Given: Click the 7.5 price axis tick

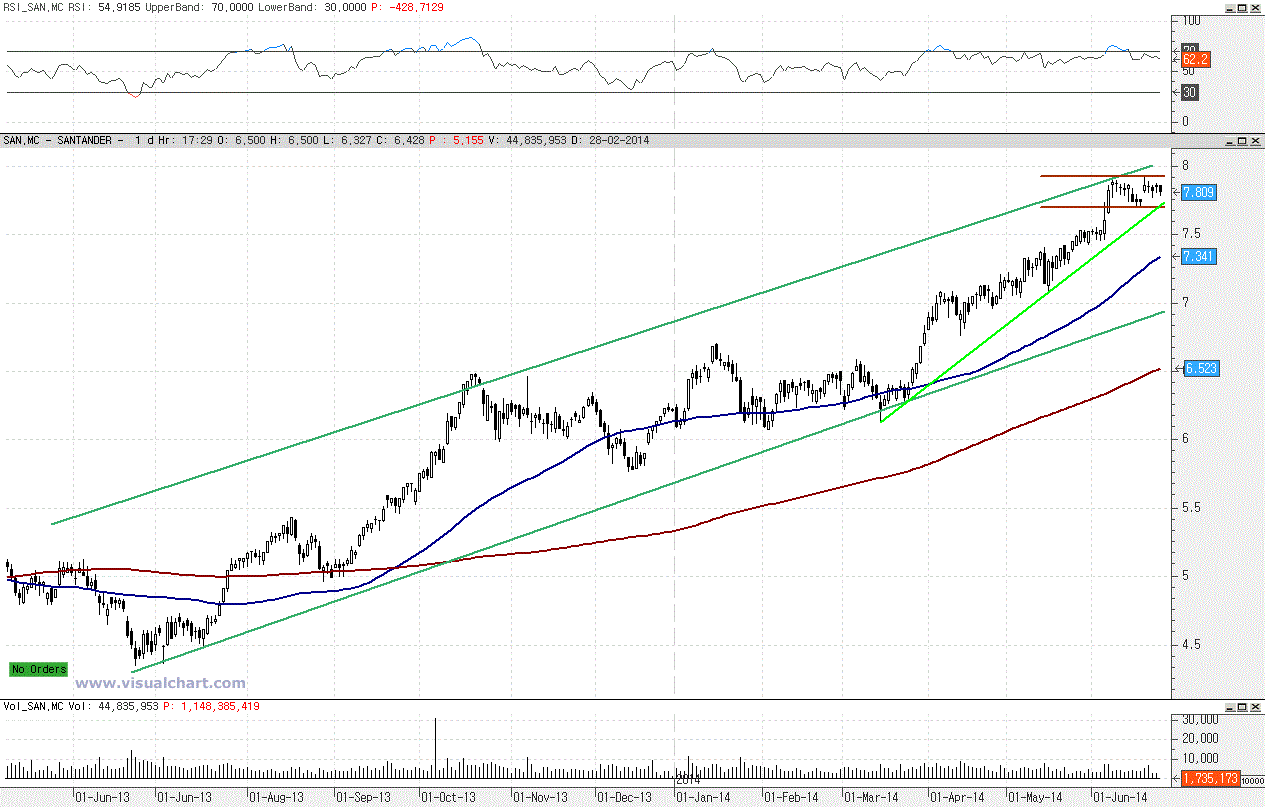Looking at the screenshot, I should pyautogui.click(x=1192, y=233).
